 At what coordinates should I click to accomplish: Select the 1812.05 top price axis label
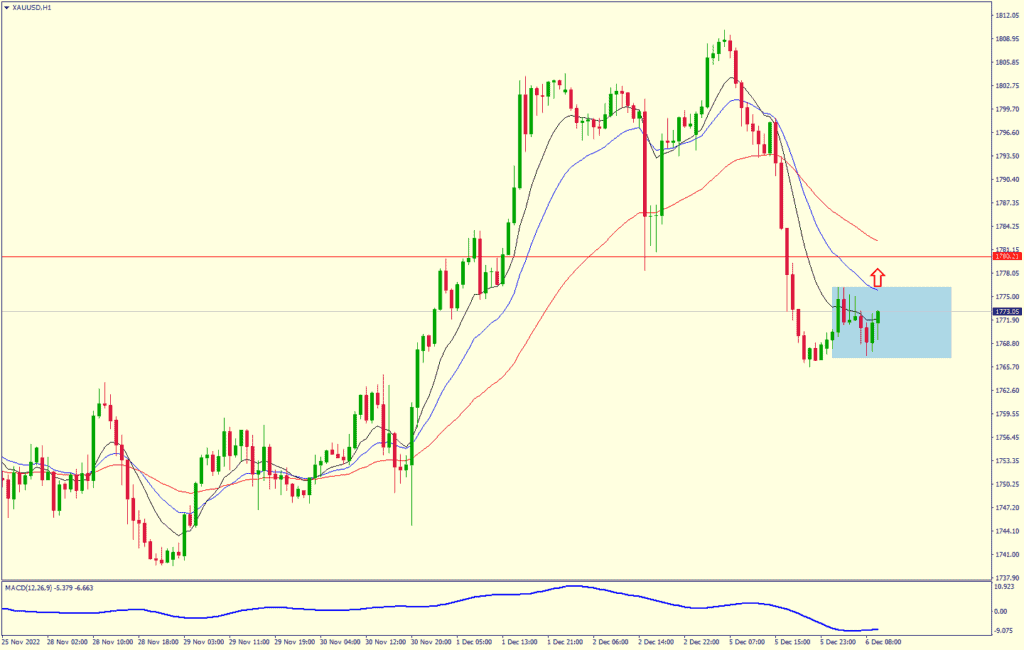click(1006, 16)
